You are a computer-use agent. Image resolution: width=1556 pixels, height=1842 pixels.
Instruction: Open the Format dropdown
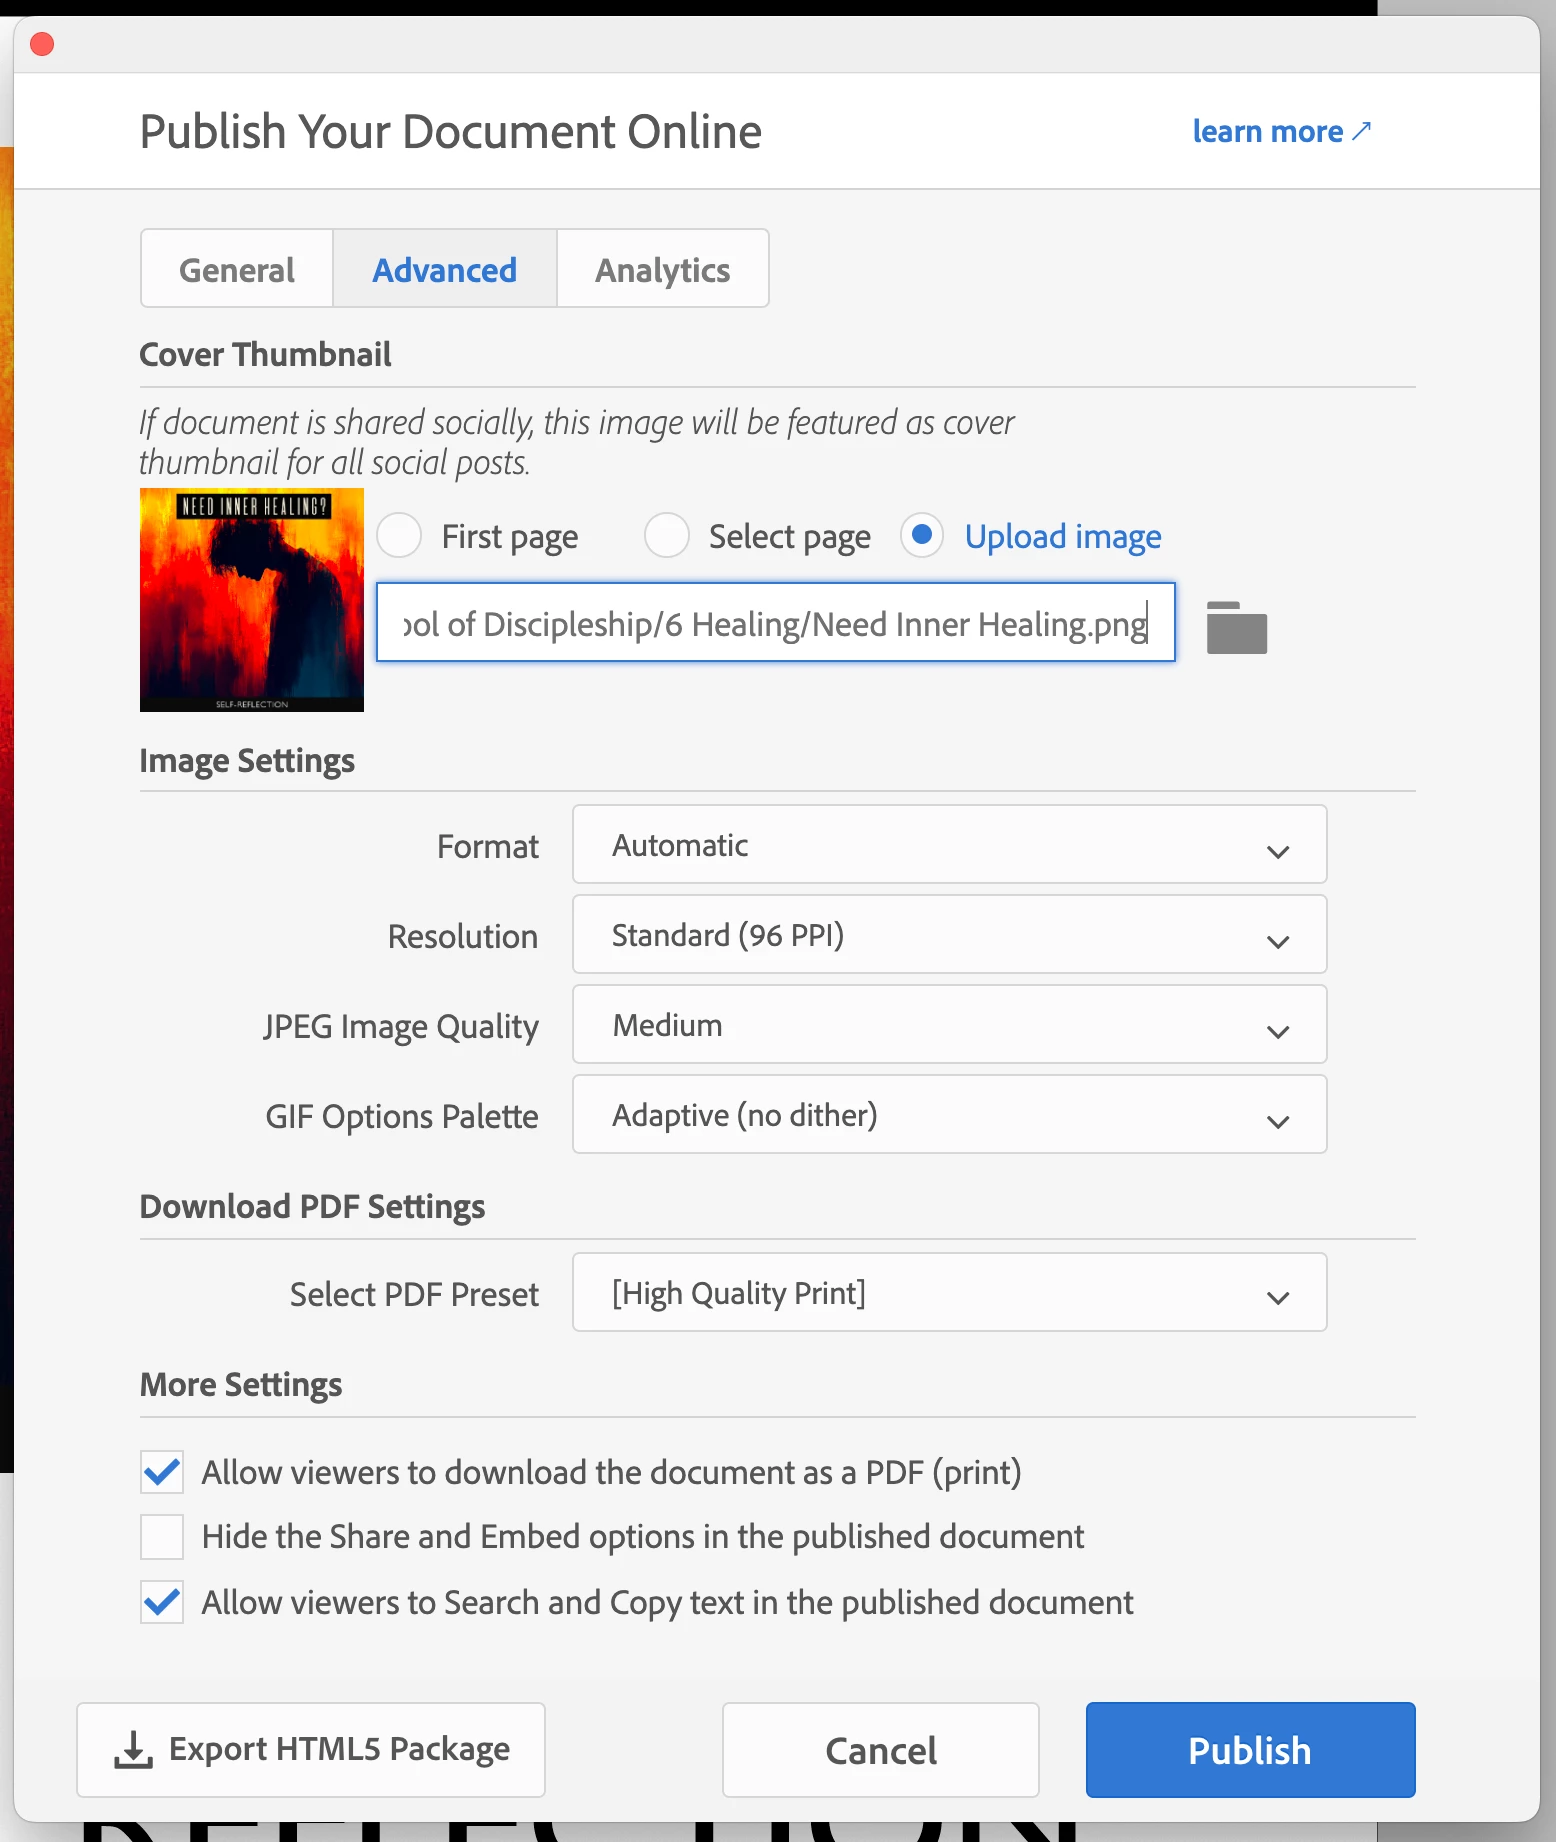coord(949,844)
